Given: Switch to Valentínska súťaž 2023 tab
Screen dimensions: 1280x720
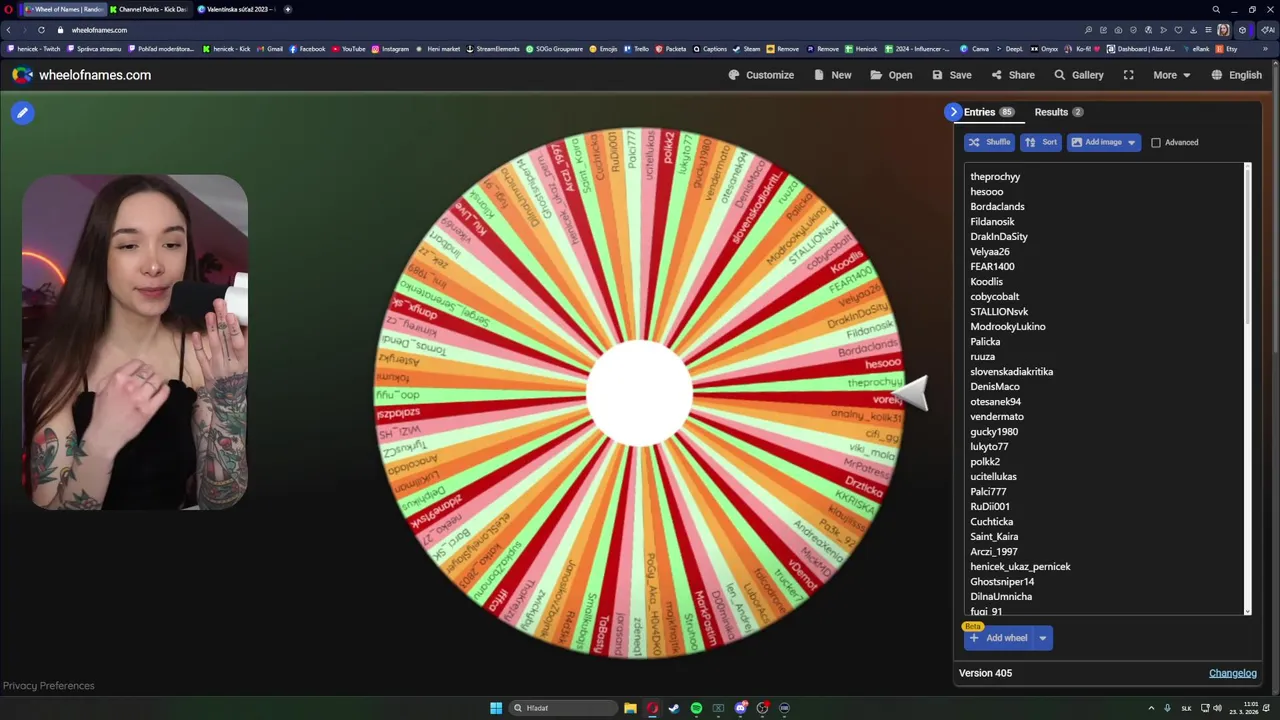Looking at the screenshot, I should (237, 9).
